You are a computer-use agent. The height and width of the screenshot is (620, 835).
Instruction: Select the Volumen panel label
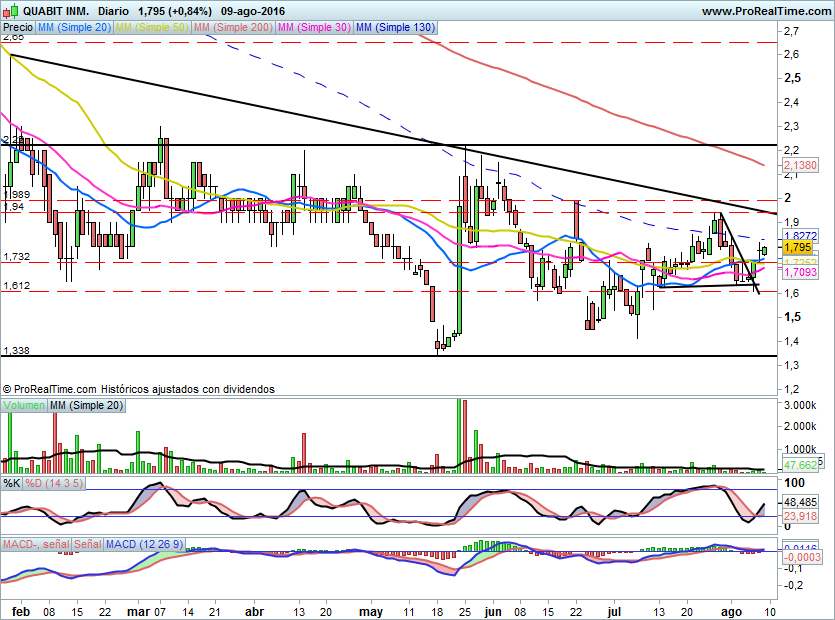[24, 405]
